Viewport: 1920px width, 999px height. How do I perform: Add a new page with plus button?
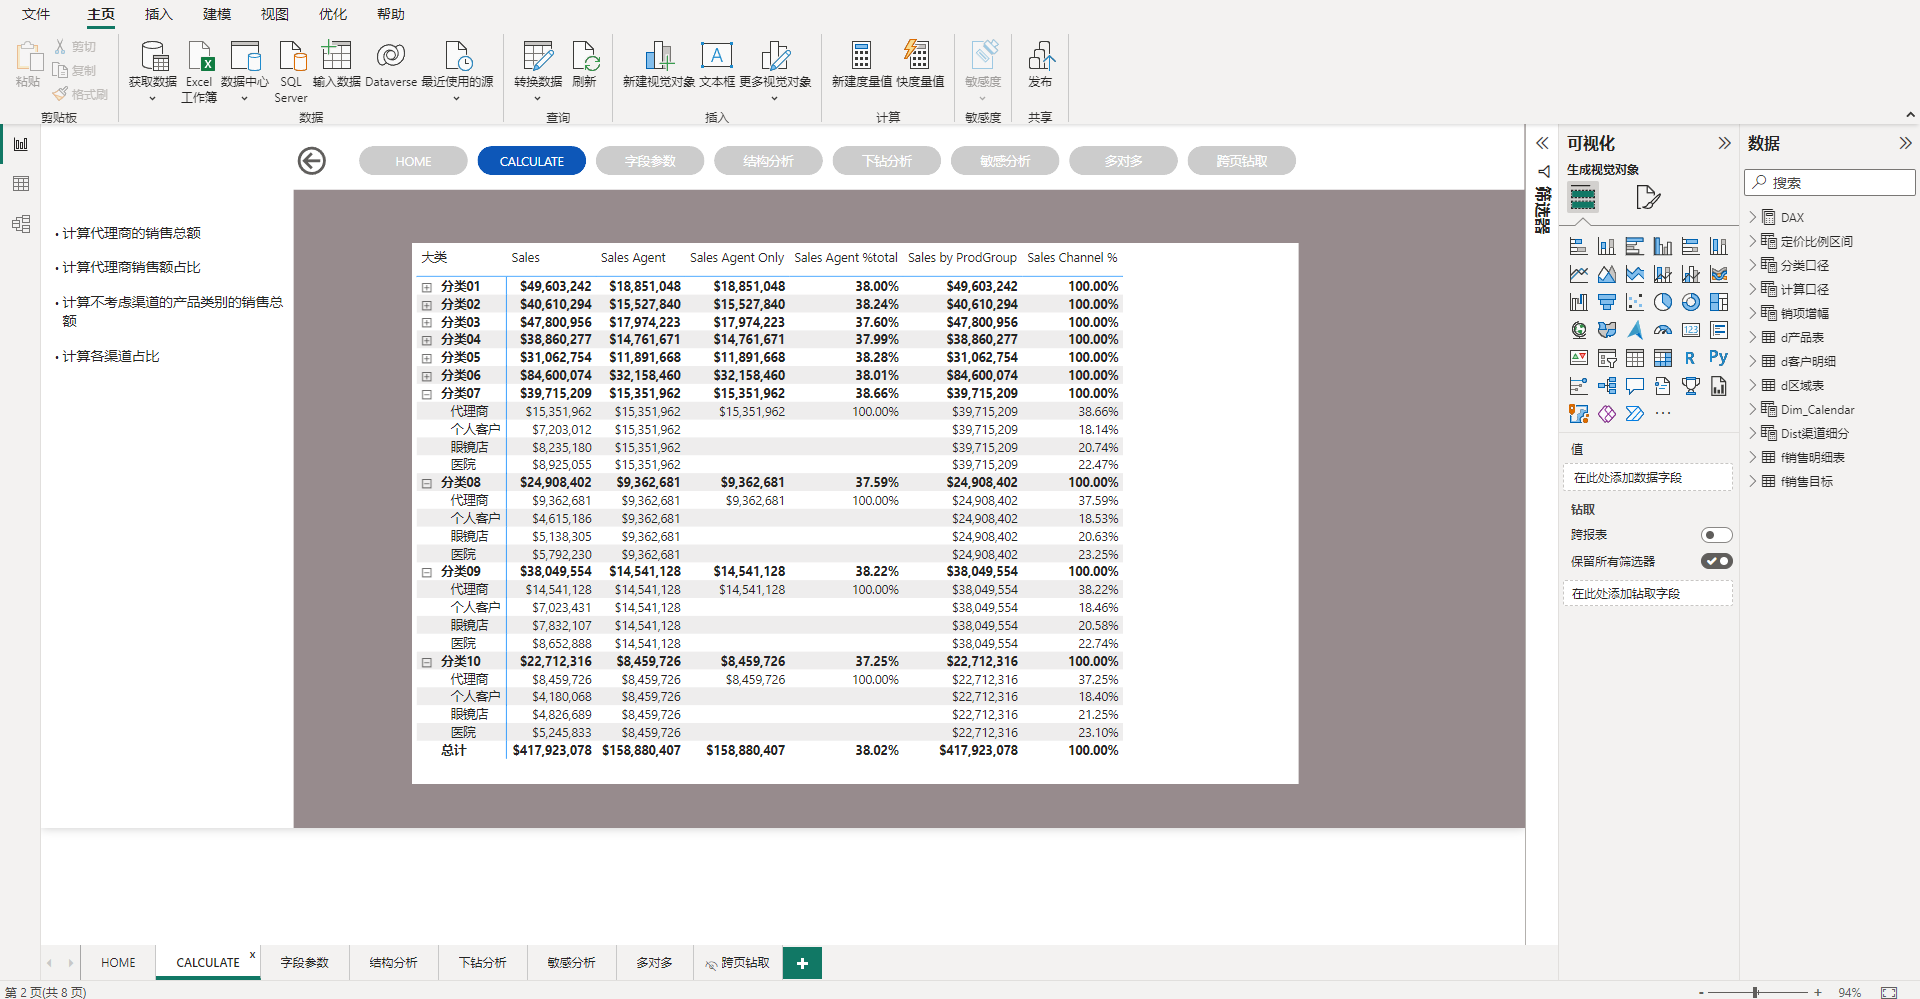802,963
